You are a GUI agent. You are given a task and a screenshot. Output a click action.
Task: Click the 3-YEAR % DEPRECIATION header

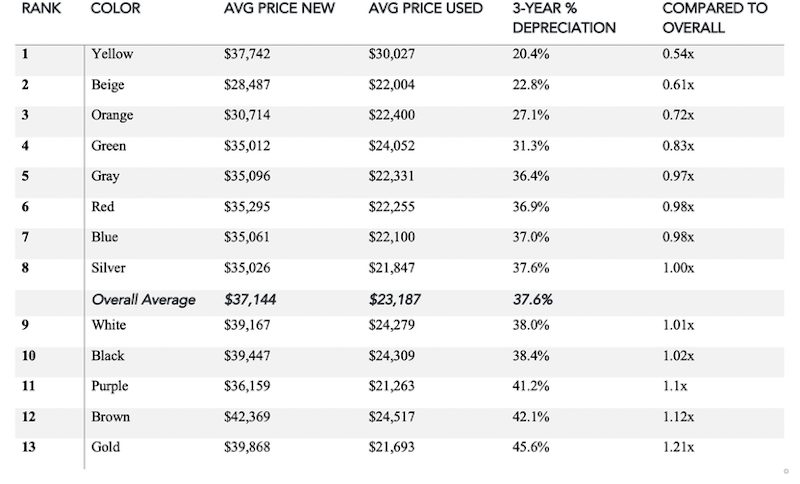click(x=563, y=18)
